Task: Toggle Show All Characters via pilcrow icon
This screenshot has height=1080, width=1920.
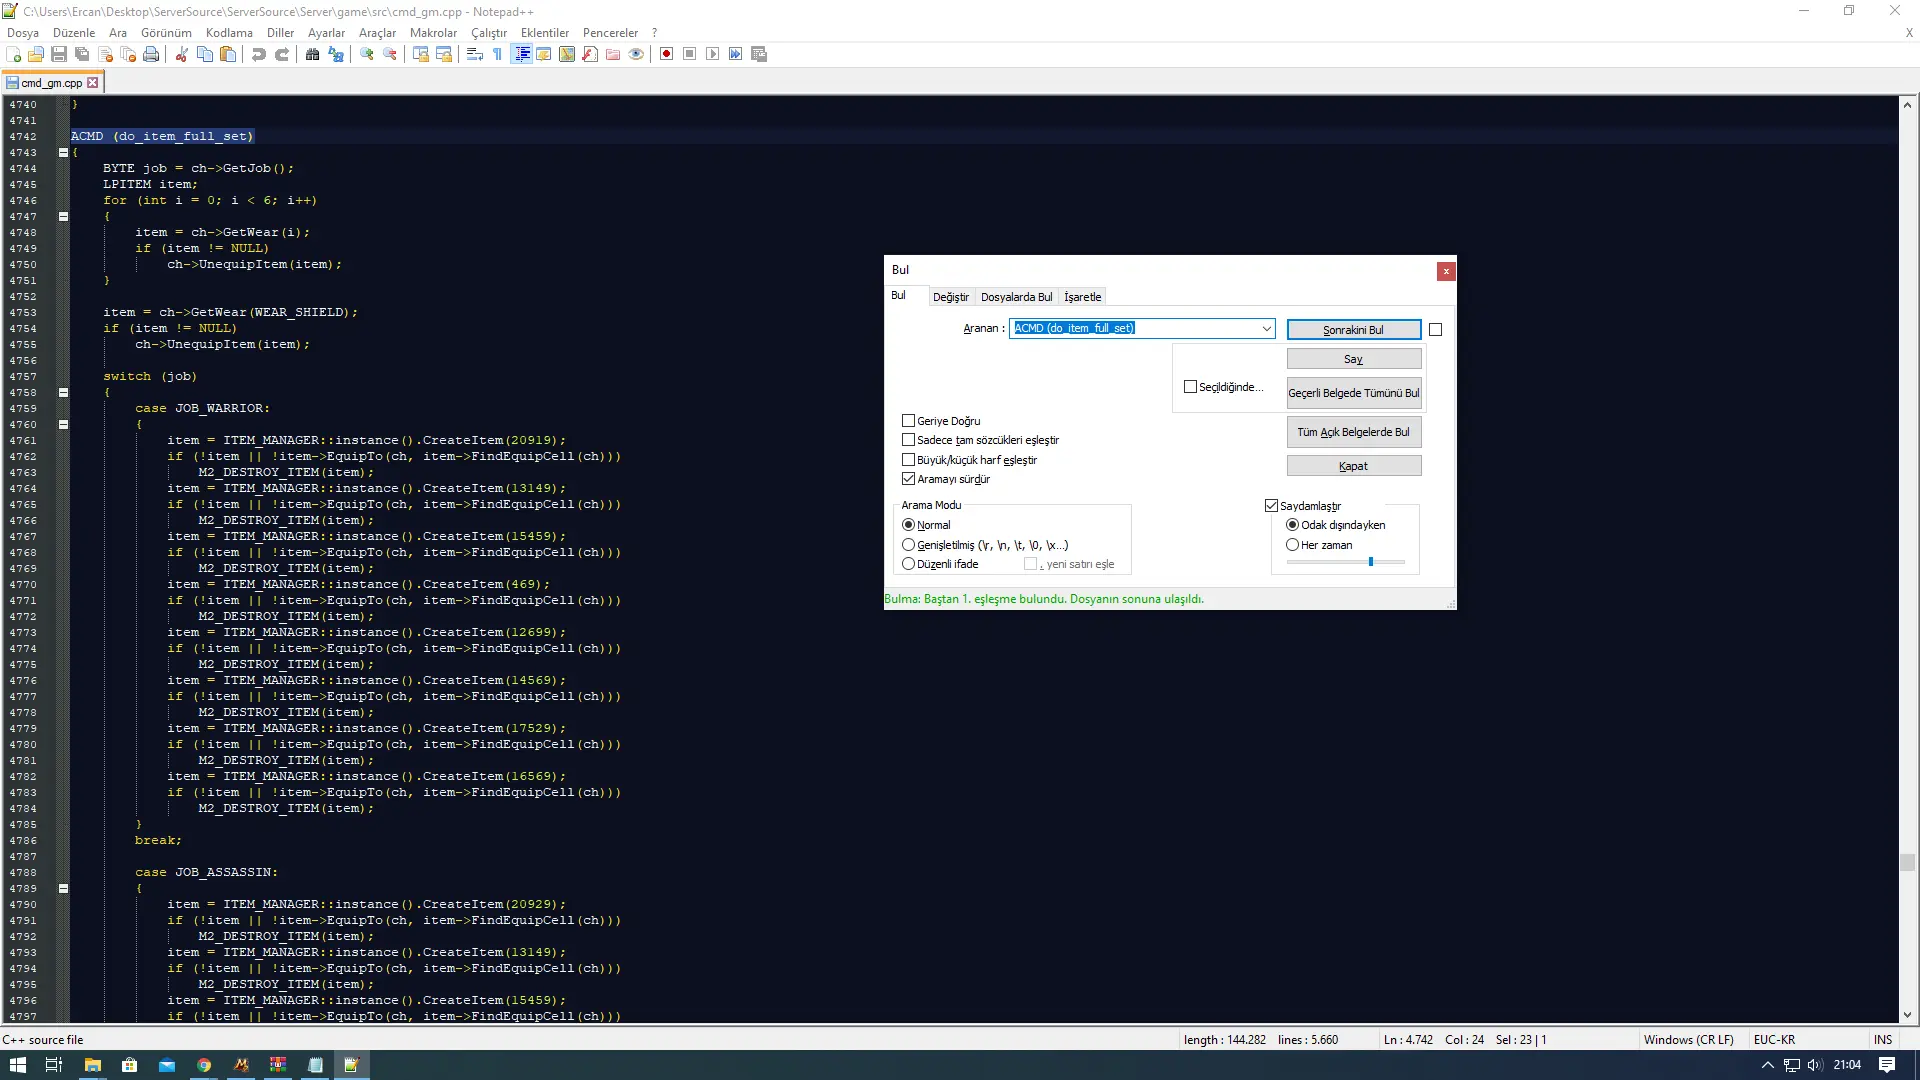Action: point(496,54)
